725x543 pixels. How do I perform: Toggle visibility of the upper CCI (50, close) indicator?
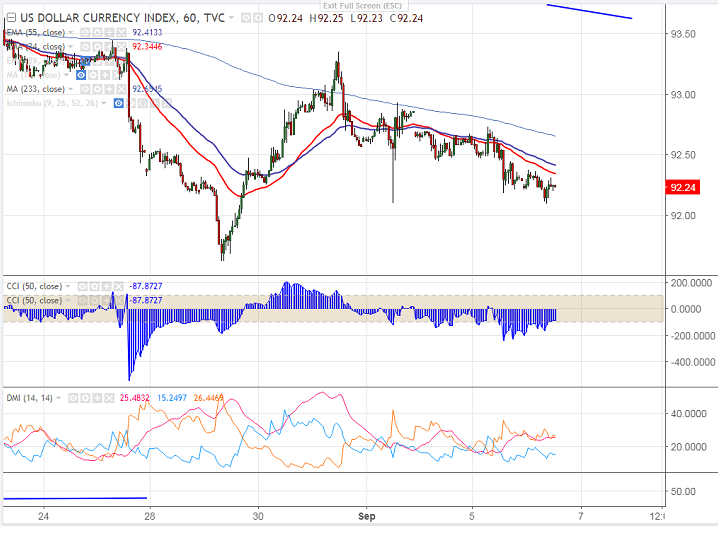(x=82, y=287)
